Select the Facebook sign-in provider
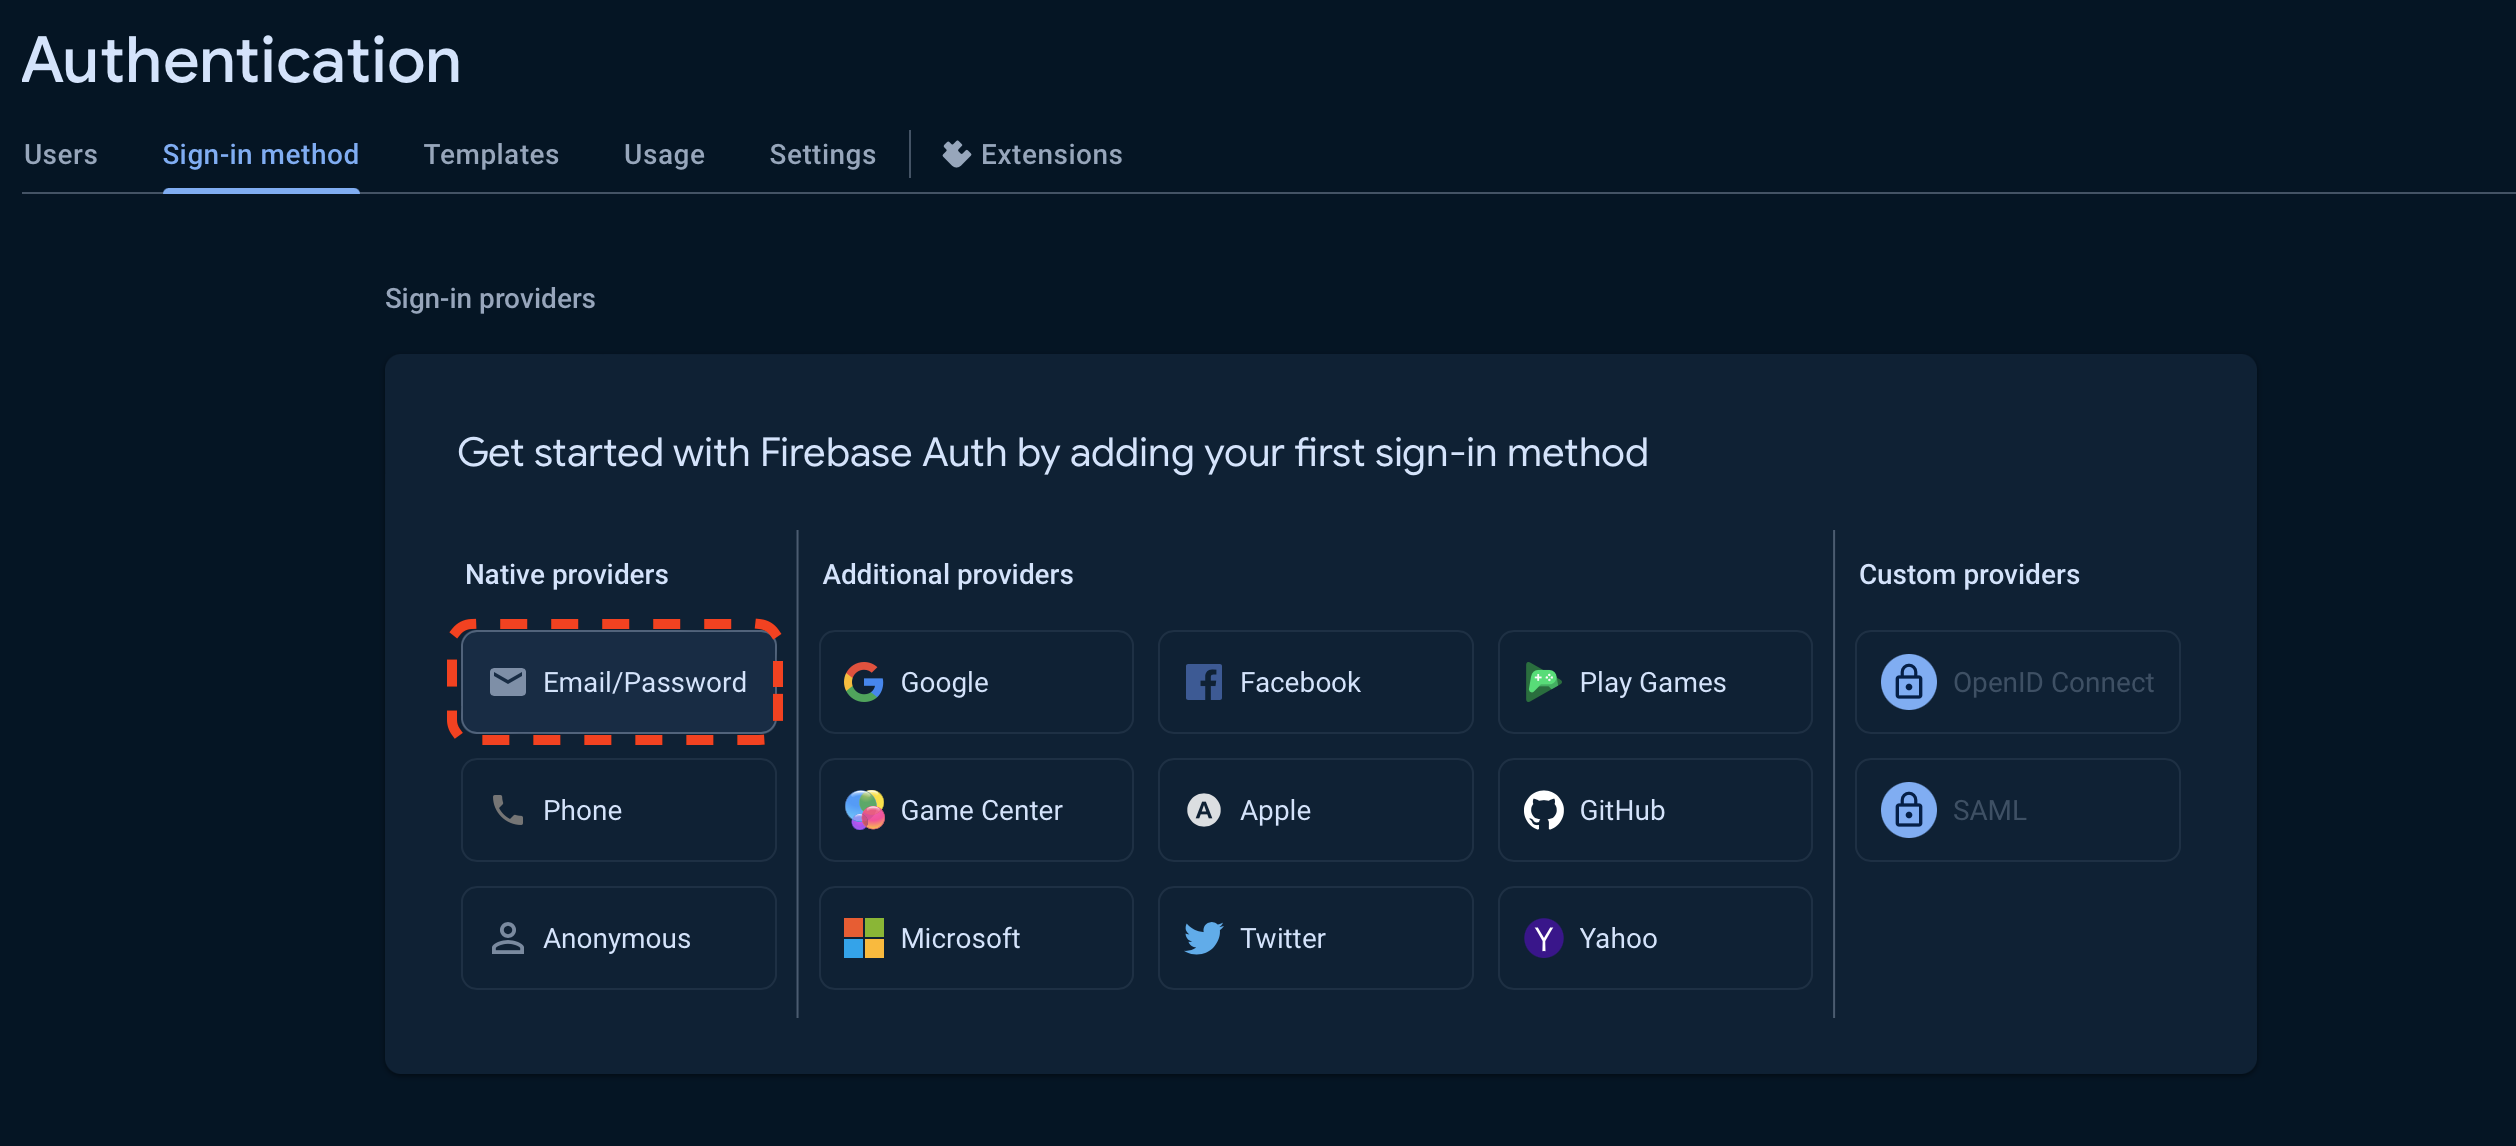Viewport: 2516px width, 1146px height. point(1315,682)
